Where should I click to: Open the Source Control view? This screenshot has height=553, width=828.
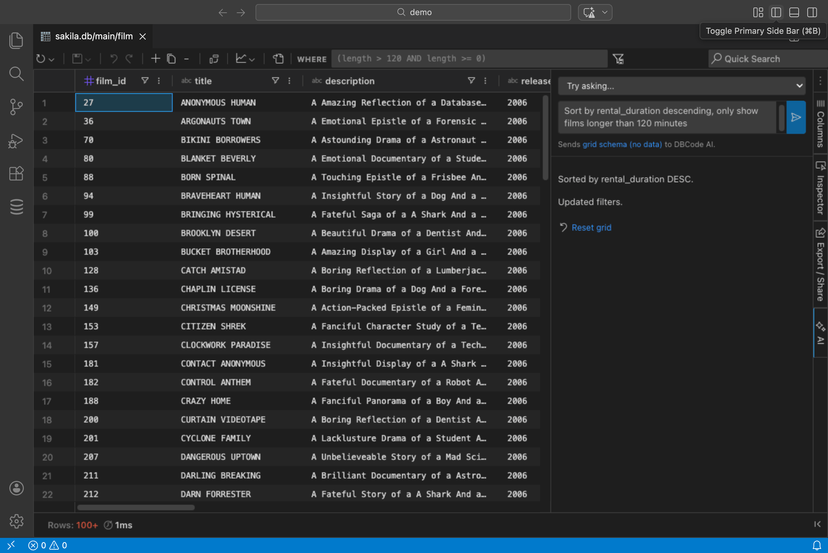click(16, 107)
